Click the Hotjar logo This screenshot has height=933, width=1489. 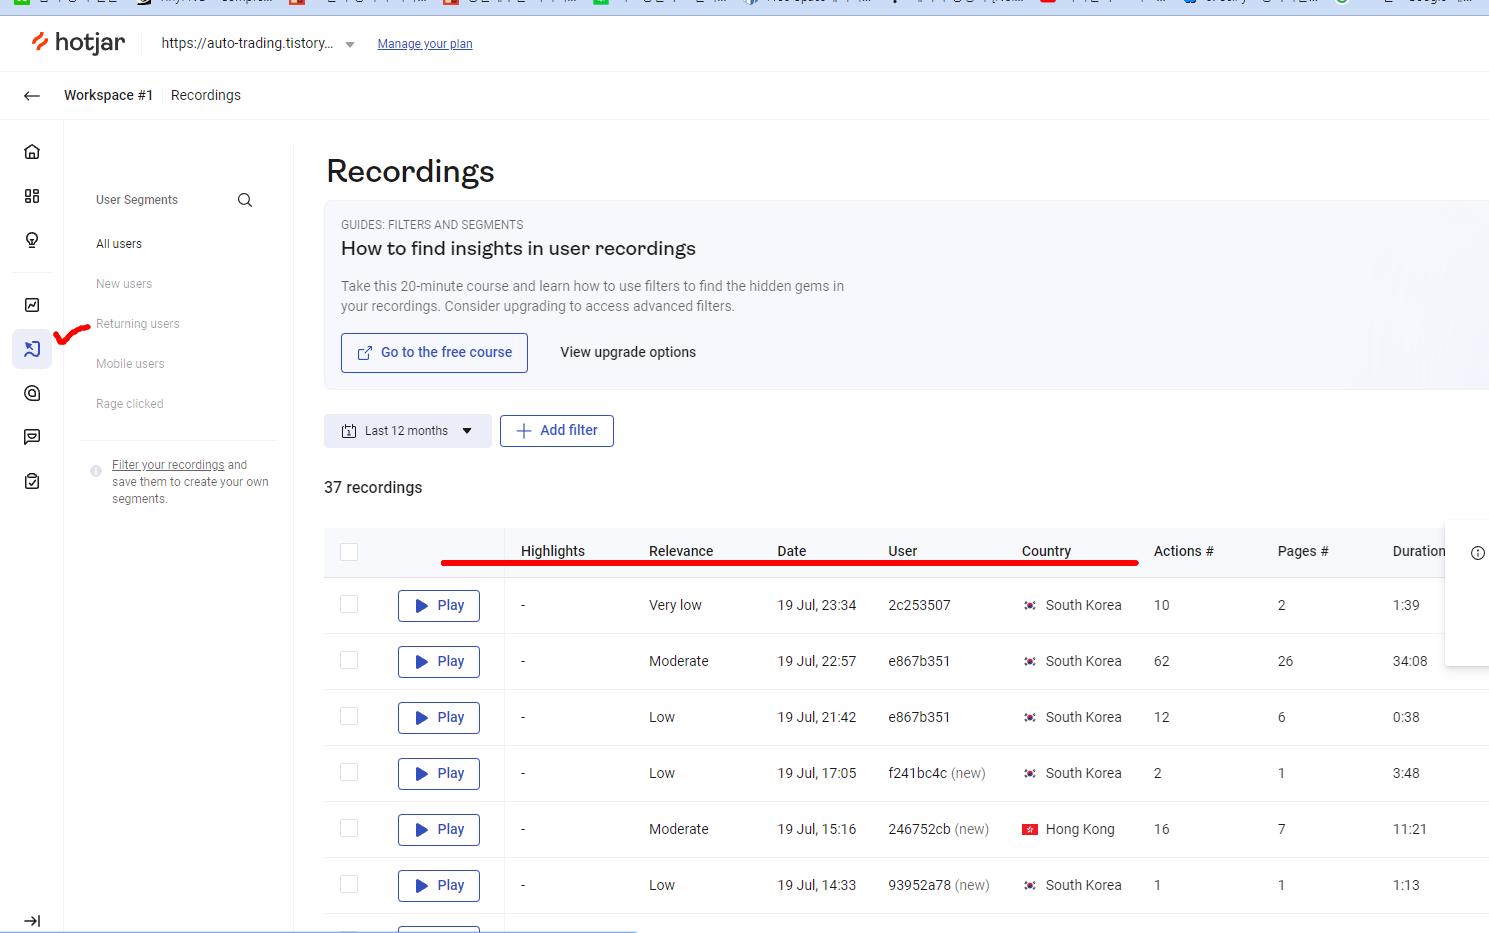tap(78, 42)
